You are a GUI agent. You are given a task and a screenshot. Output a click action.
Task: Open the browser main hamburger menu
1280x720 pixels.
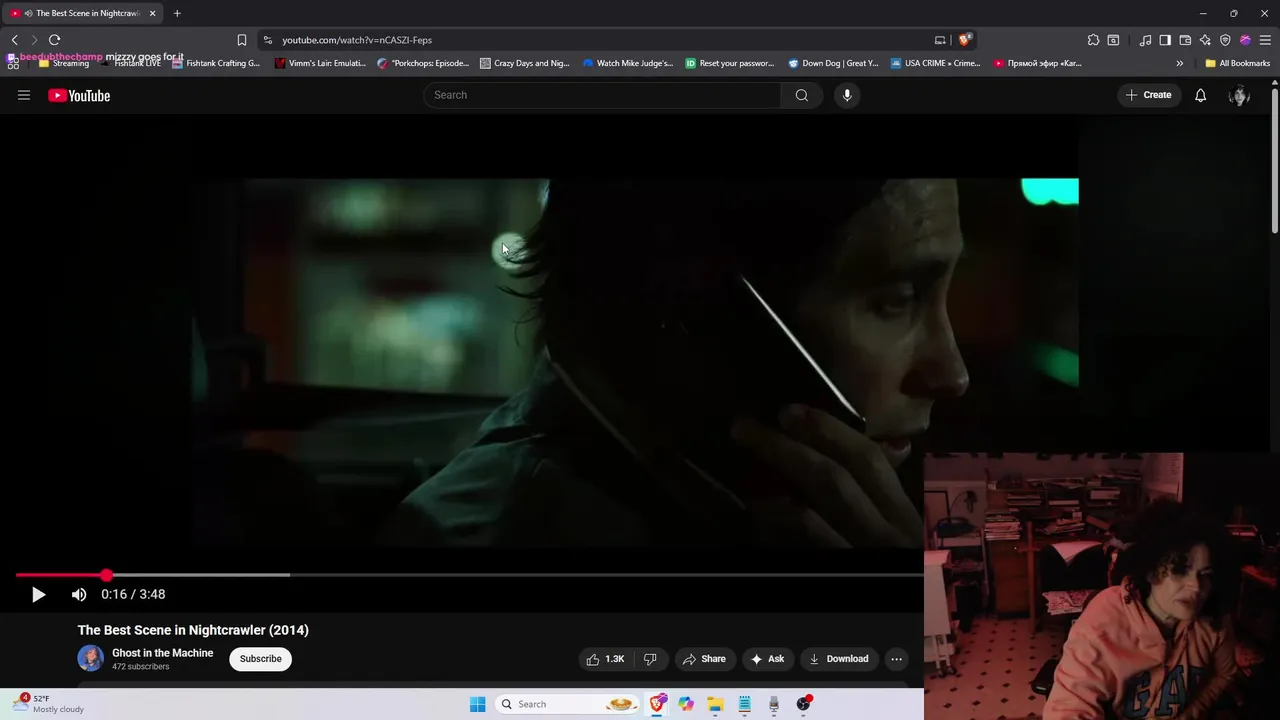coord(1265,40)
